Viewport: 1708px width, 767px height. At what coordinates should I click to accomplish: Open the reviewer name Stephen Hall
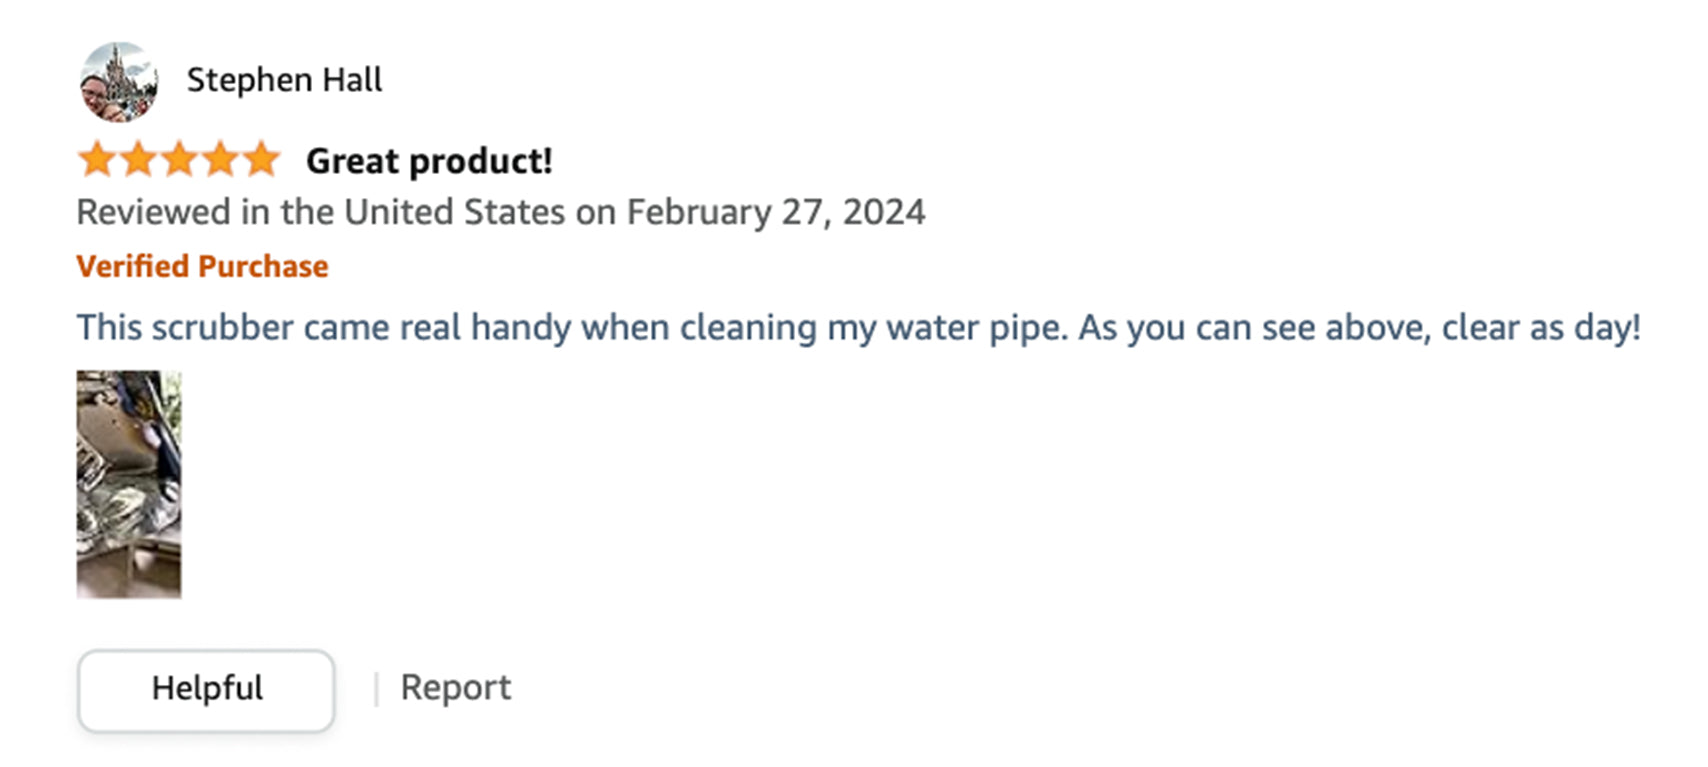284,80
